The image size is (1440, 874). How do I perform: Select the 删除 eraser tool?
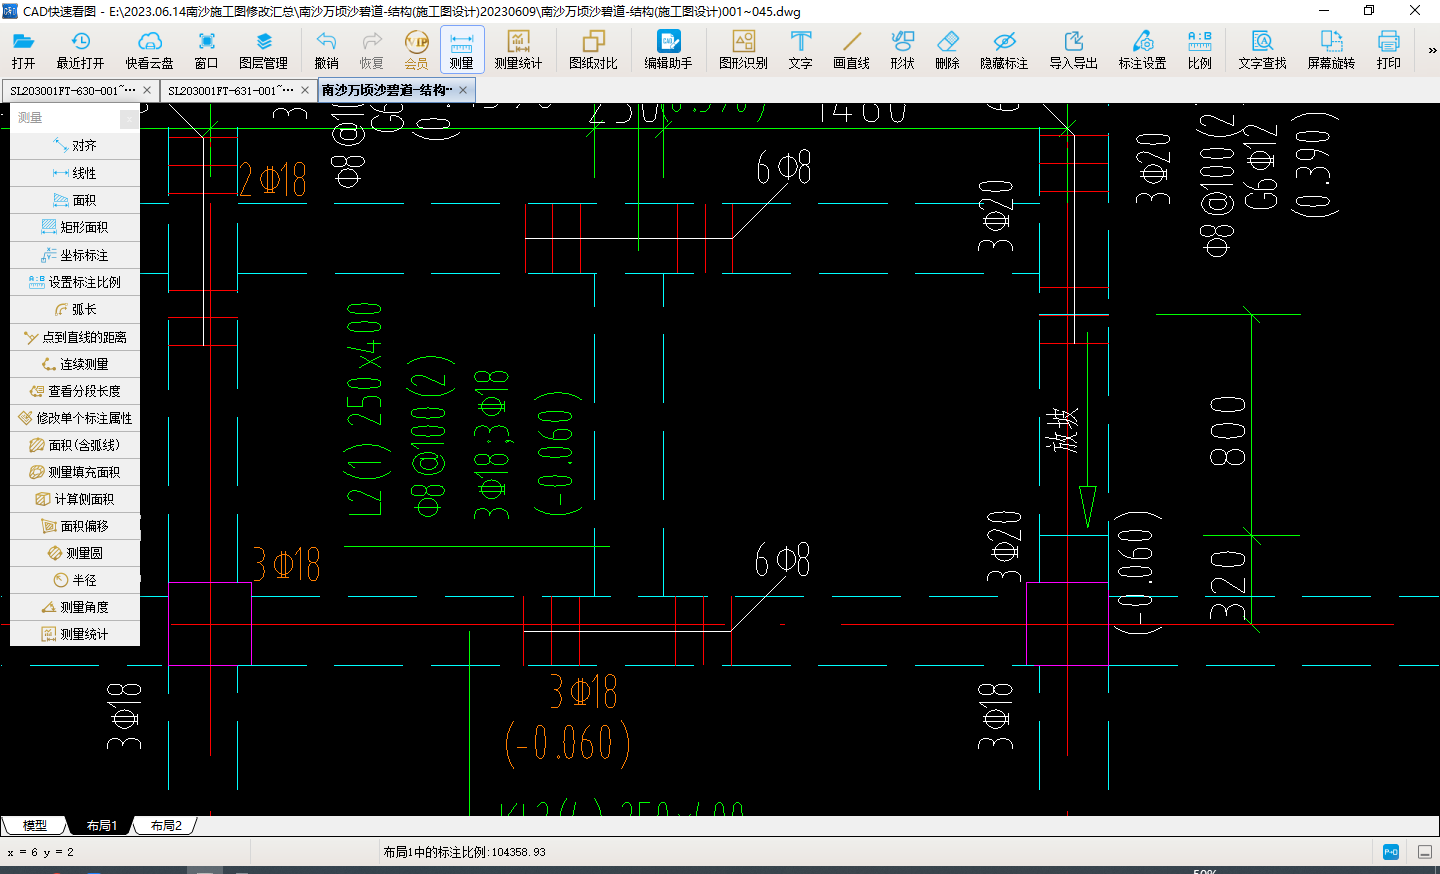[947, 50]
